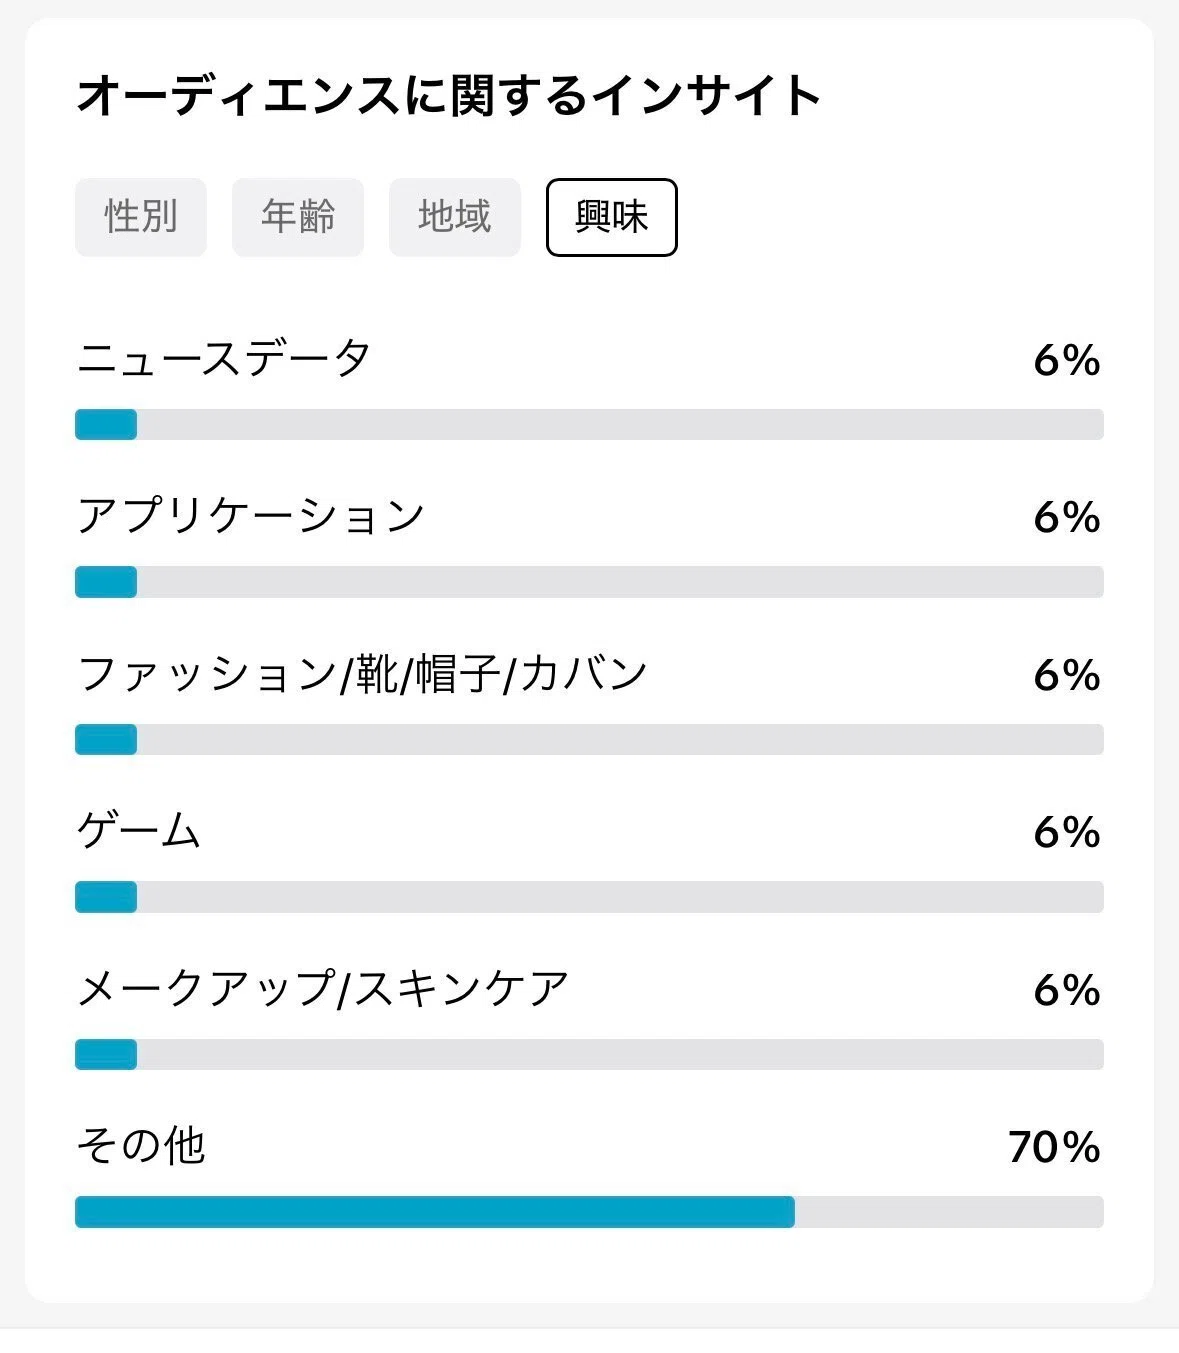
Task: Select the 年齢 tab
Action: tap(298, 217)
